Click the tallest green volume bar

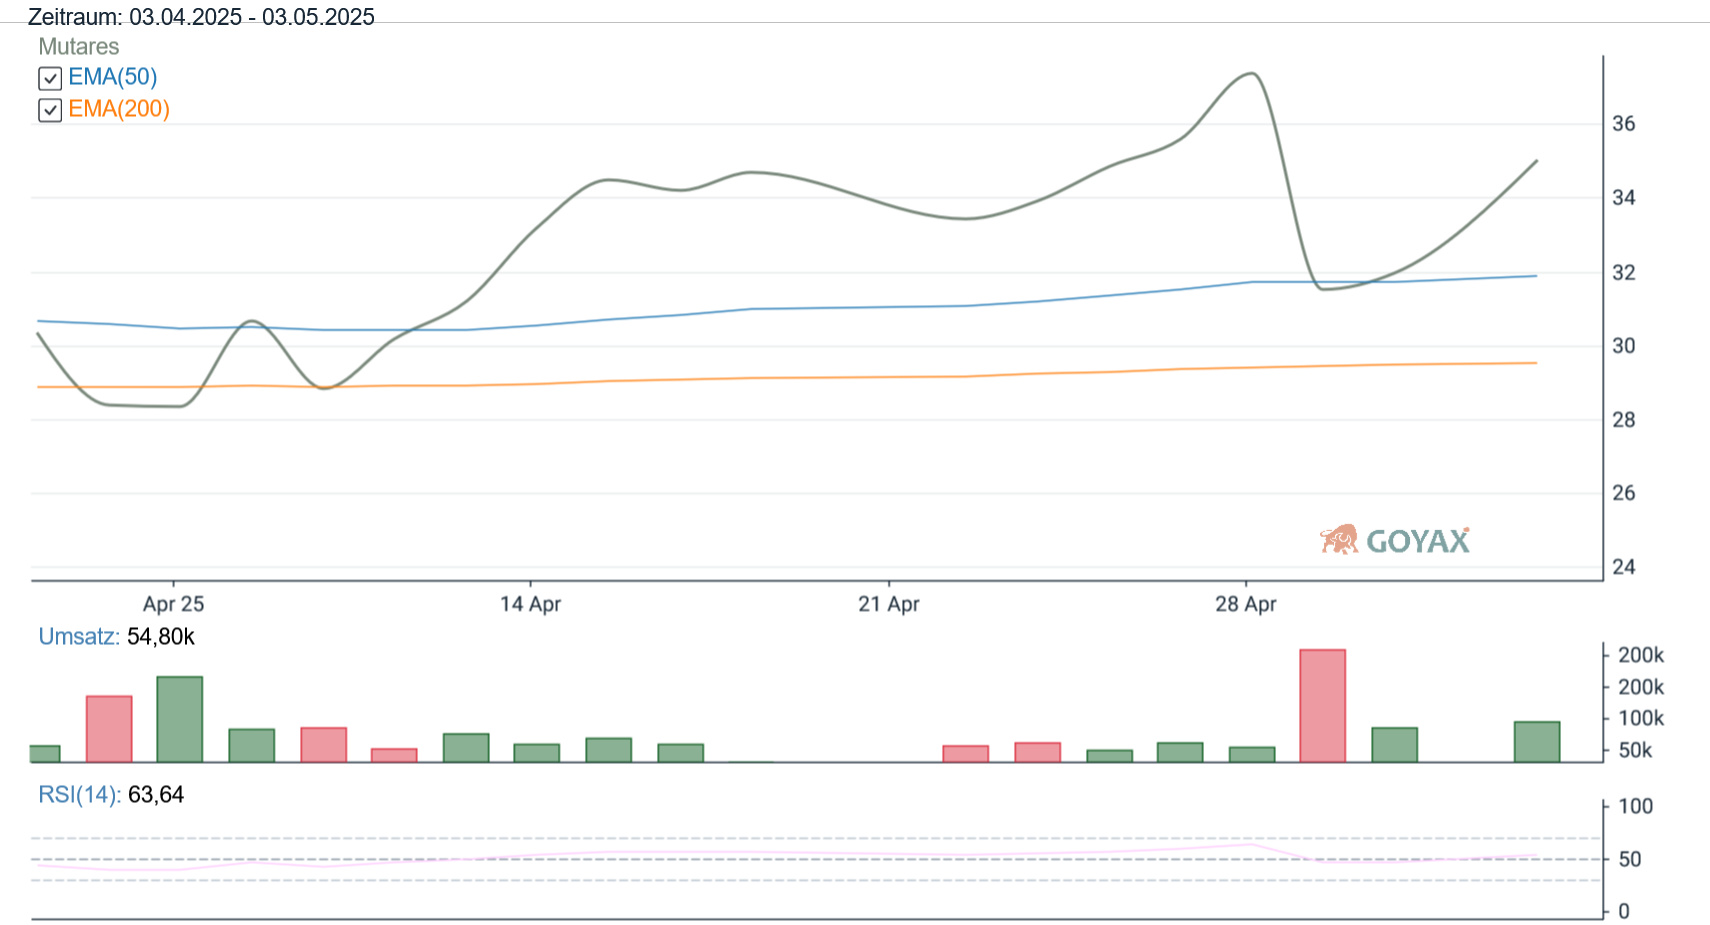180,720
